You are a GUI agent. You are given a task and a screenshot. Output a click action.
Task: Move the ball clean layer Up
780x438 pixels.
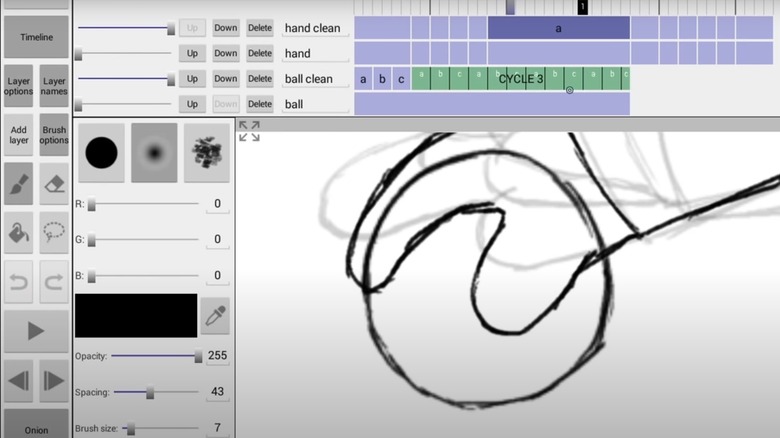pos(192,79)
